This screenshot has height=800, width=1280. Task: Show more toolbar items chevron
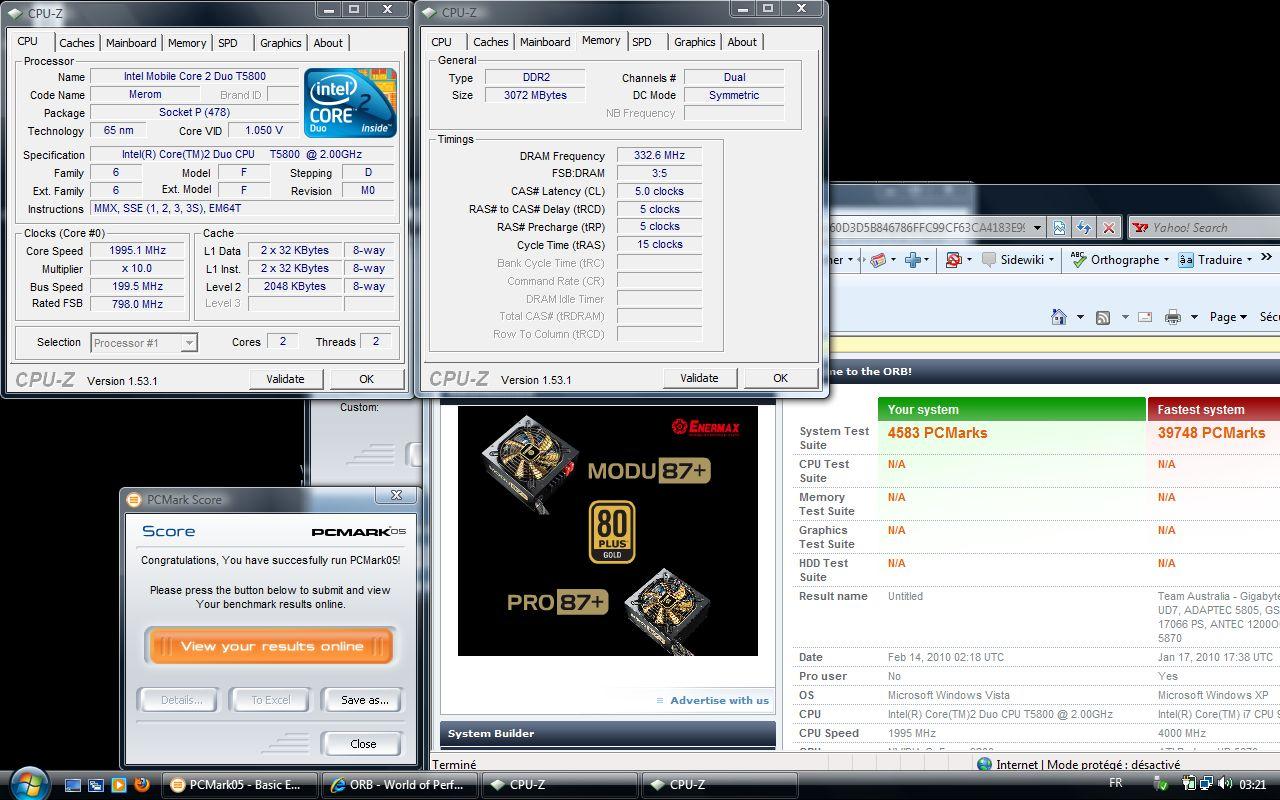(1266, 258)
